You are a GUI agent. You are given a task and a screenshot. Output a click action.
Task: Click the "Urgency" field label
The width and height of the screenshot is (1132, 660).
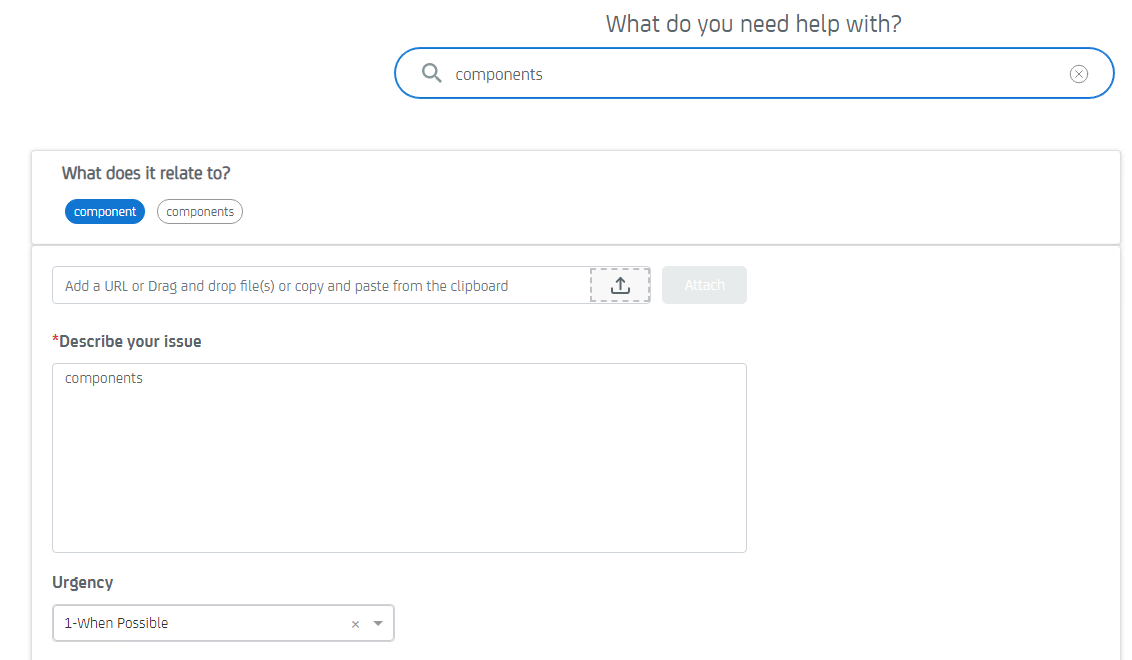(83, 582)
